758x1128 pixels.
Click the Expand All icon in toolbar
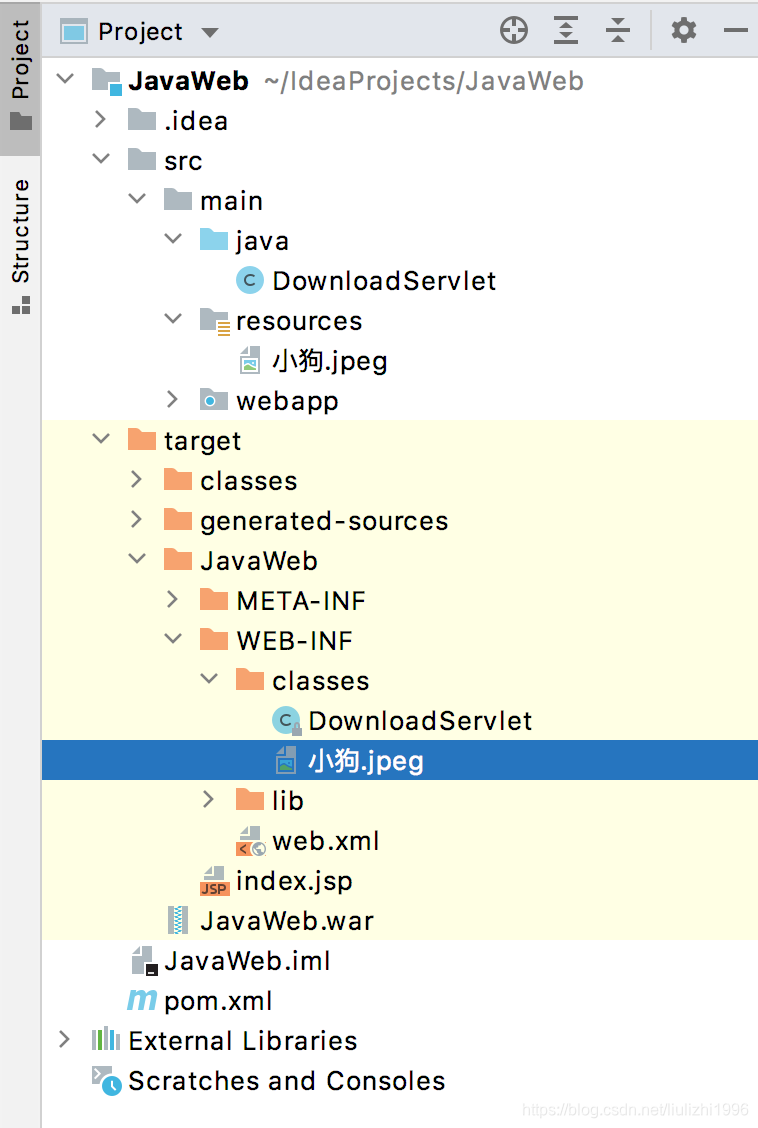coord(566,30)
